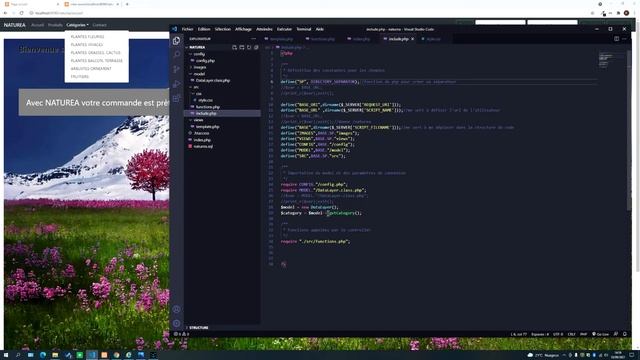The width and height of the screenshot is (640, 360).
Task: Collapse all folders in the explorer
Action: [256, 47]
